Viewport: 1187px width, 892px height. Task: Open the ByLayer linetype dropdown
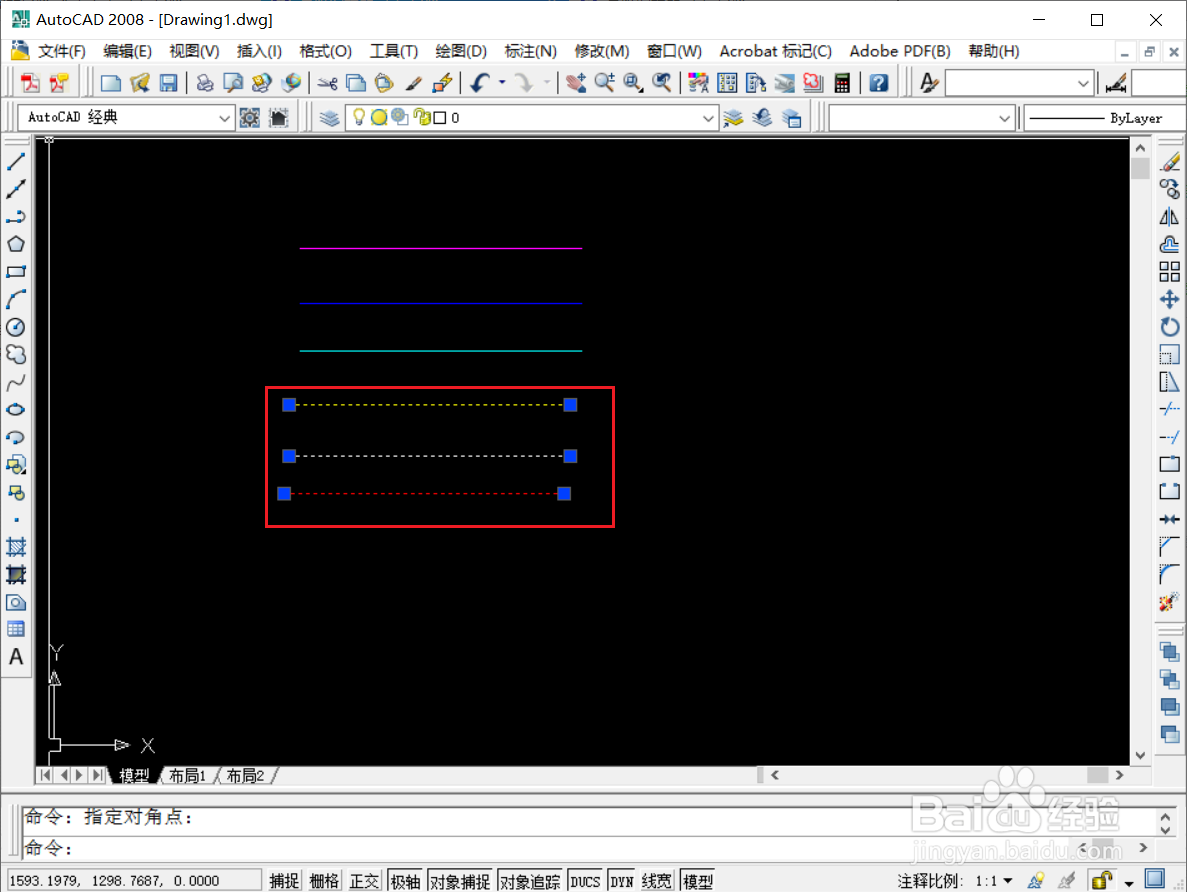point(1105,118)
